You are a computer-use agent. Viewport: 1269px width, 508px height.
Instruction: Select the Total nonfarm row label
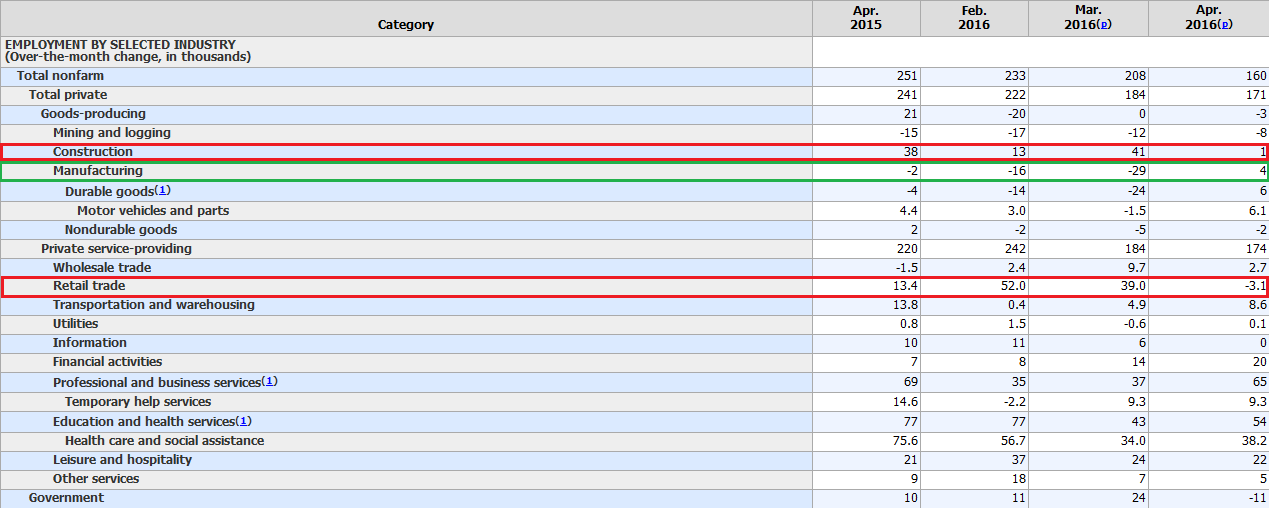coord(60,76)
